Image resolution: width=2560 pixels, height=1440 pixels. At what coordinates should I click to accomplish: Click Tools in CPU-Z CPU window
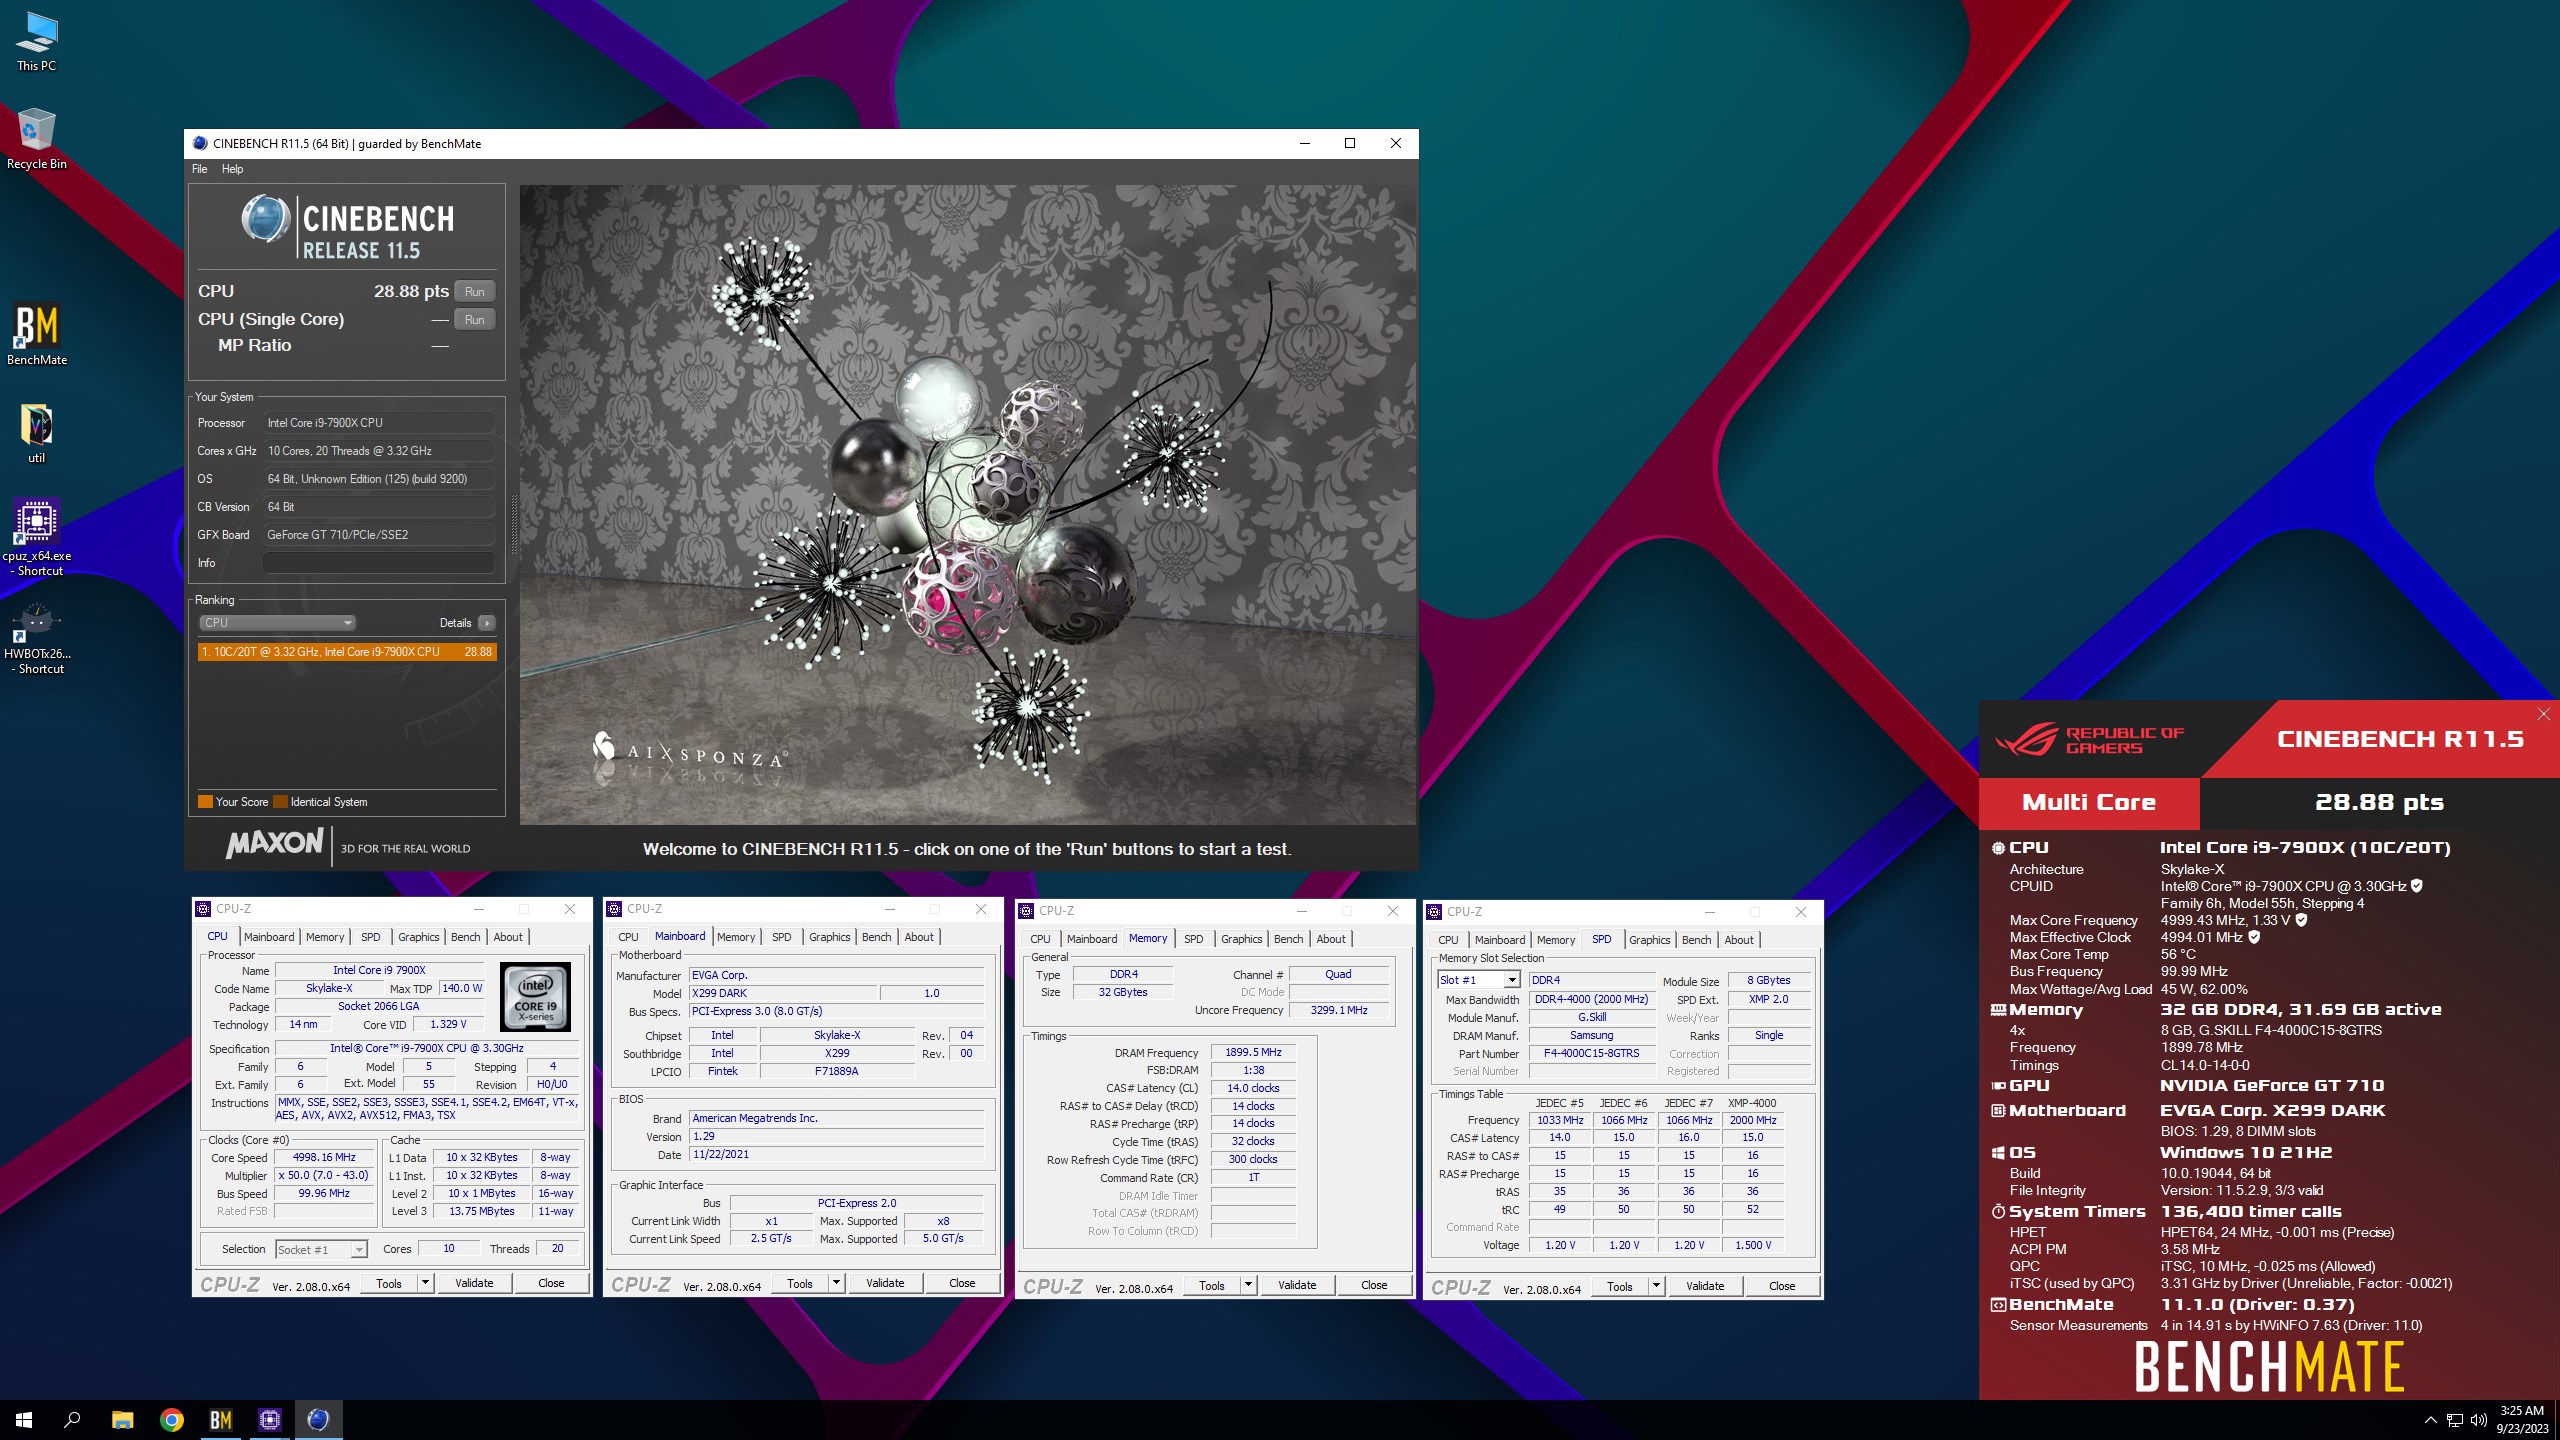pyautogui.click(x=389, y=1284)
